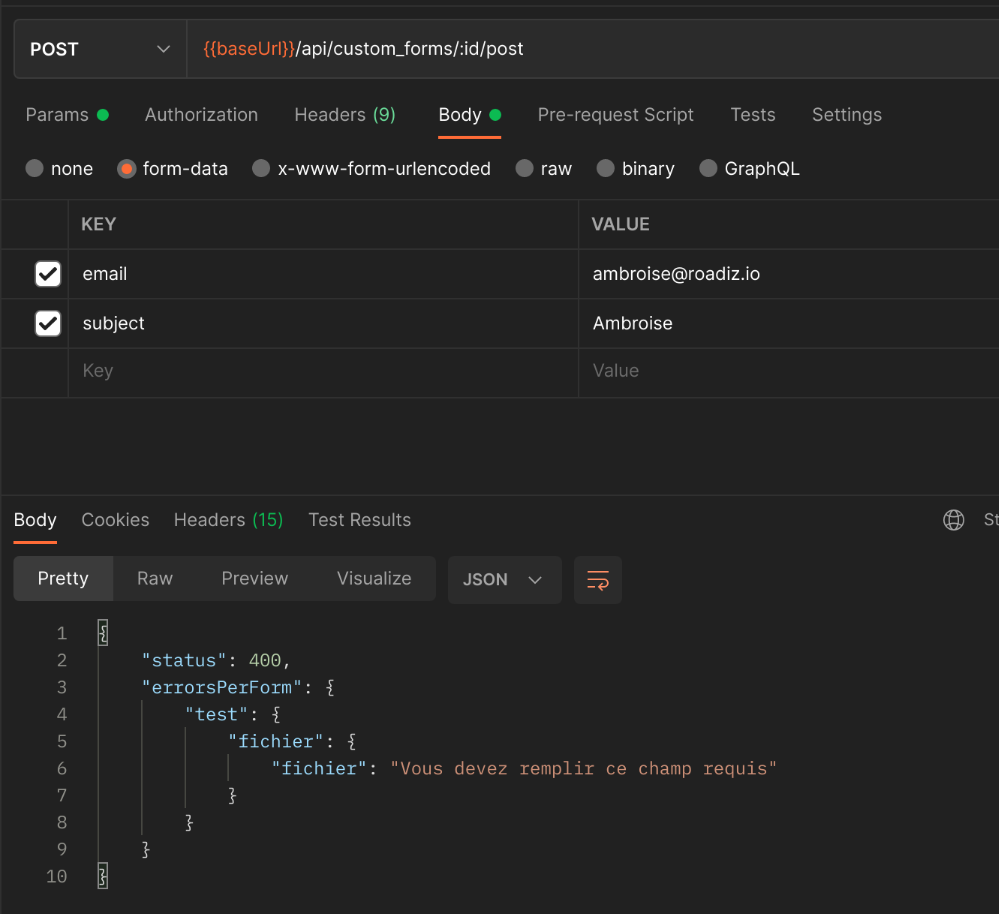The image size is (999, 914).
Task: Open the response Headers (15) tab
Action: tap(229, 520)
